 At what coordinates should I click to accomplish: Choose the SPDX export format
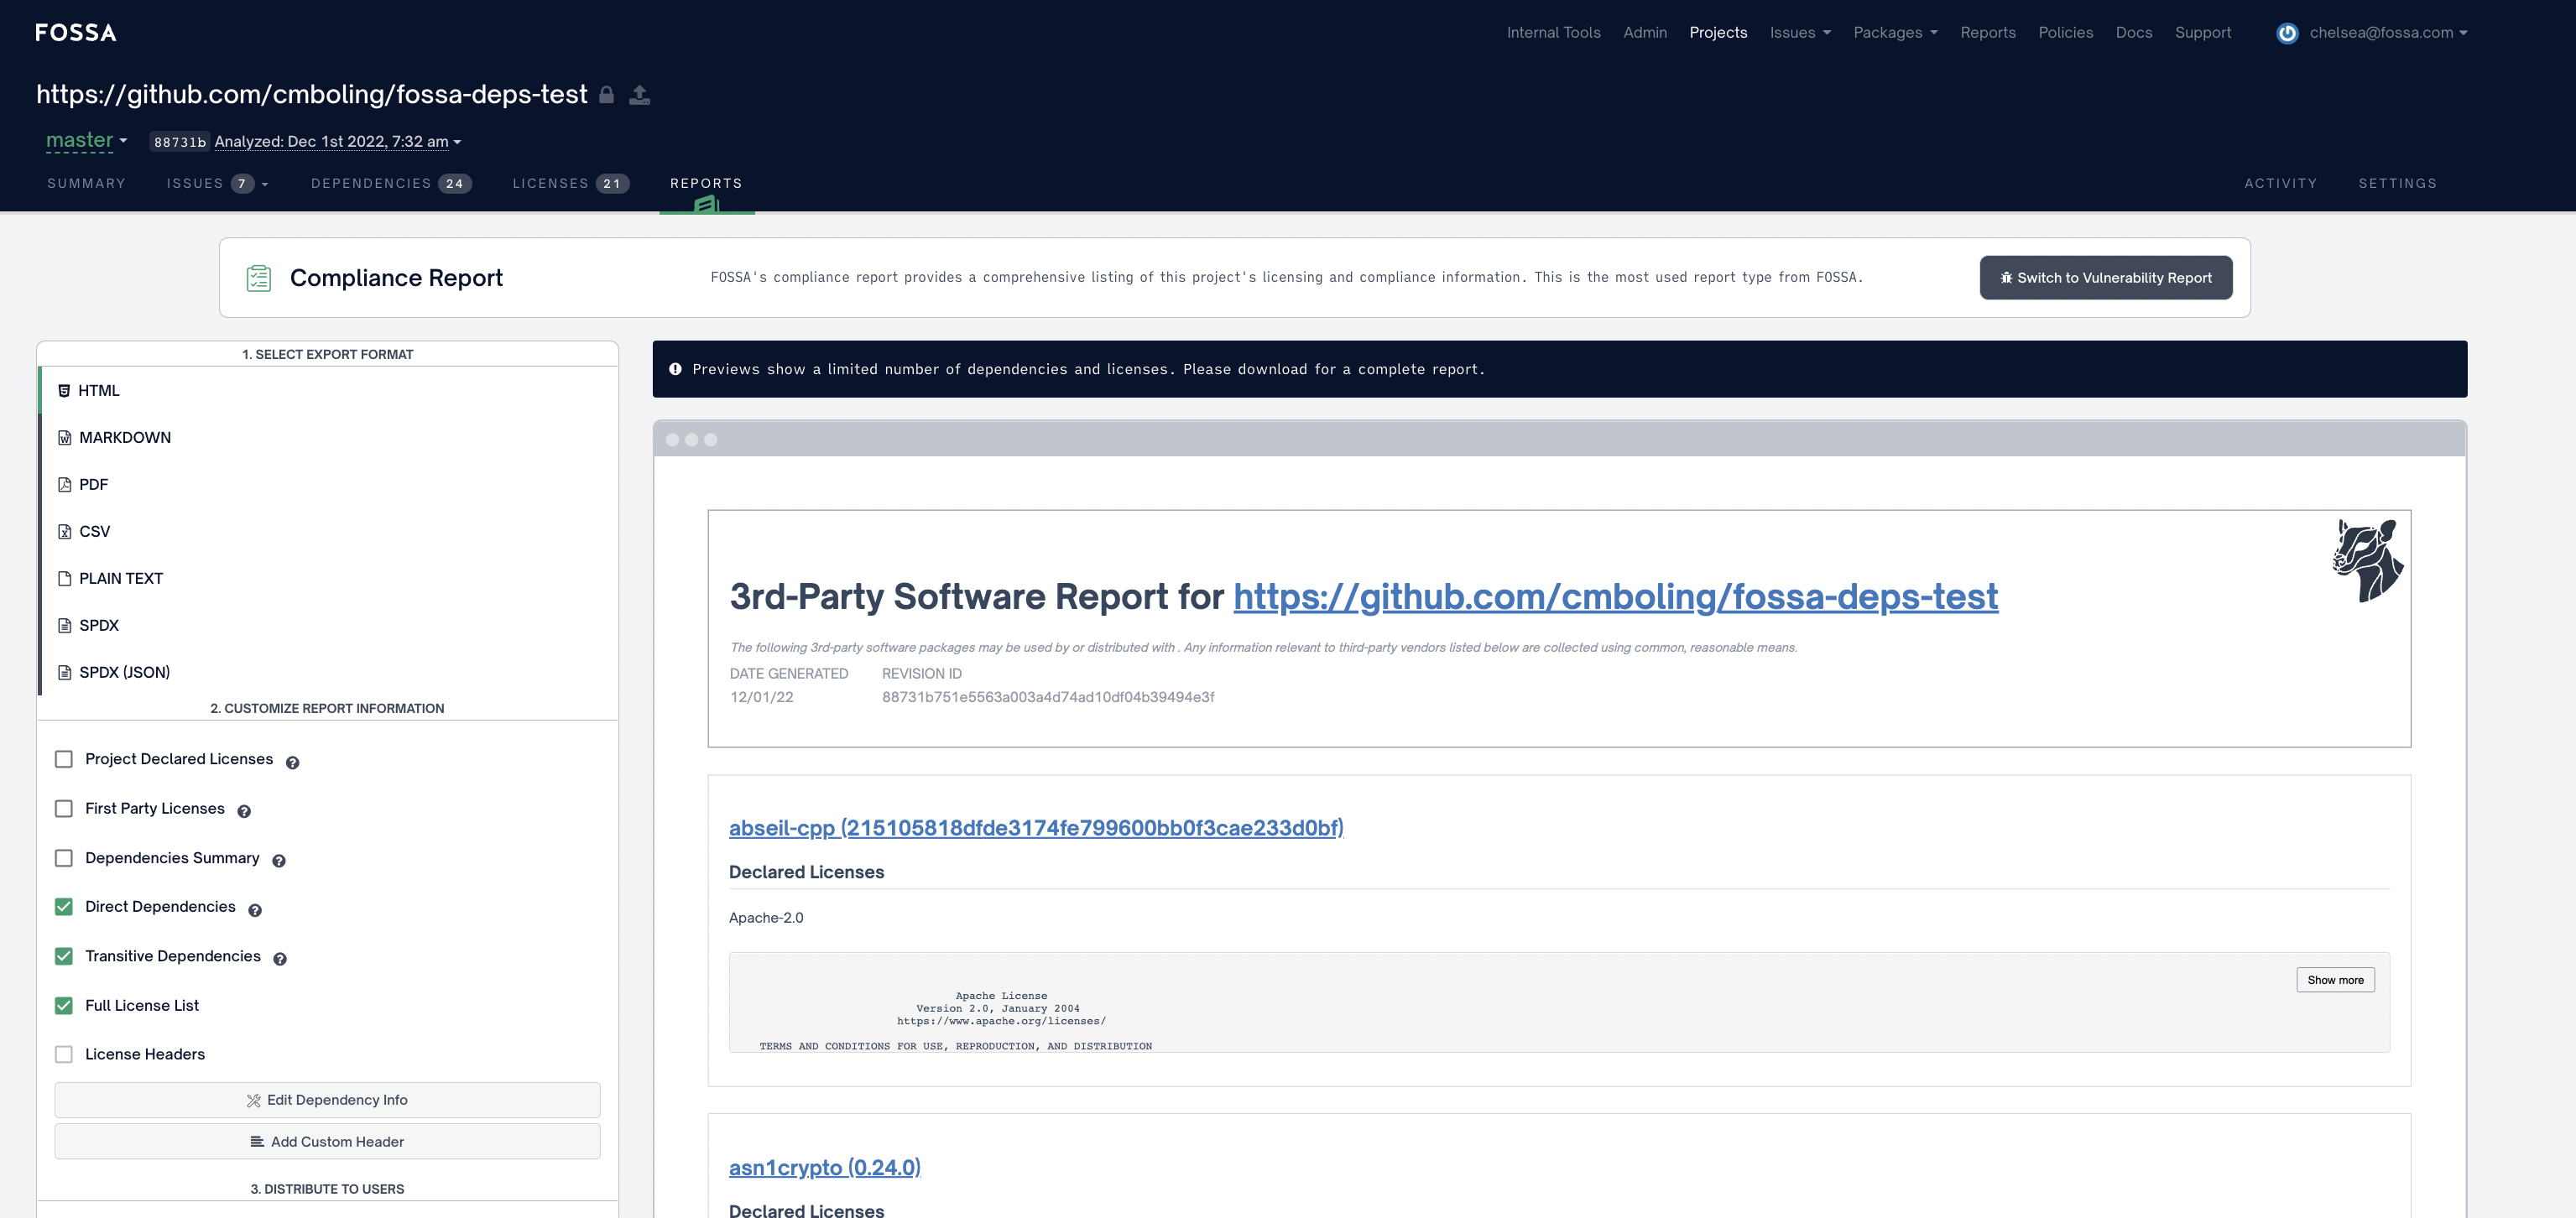(x=329, y=626)
